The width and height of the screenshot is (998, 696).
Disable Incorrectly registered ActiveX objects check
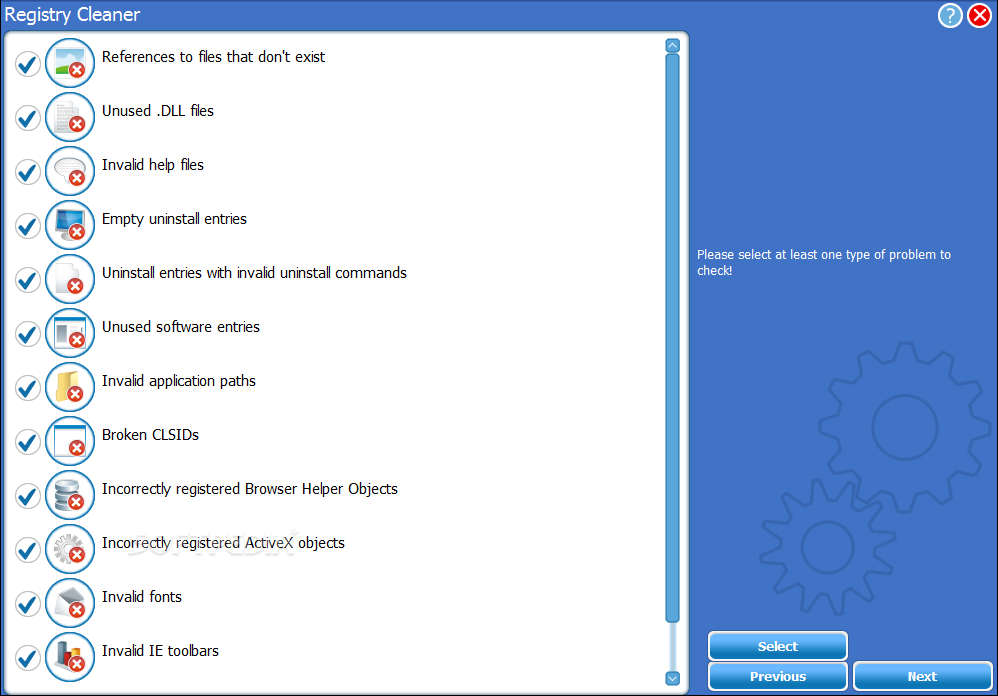28,550
